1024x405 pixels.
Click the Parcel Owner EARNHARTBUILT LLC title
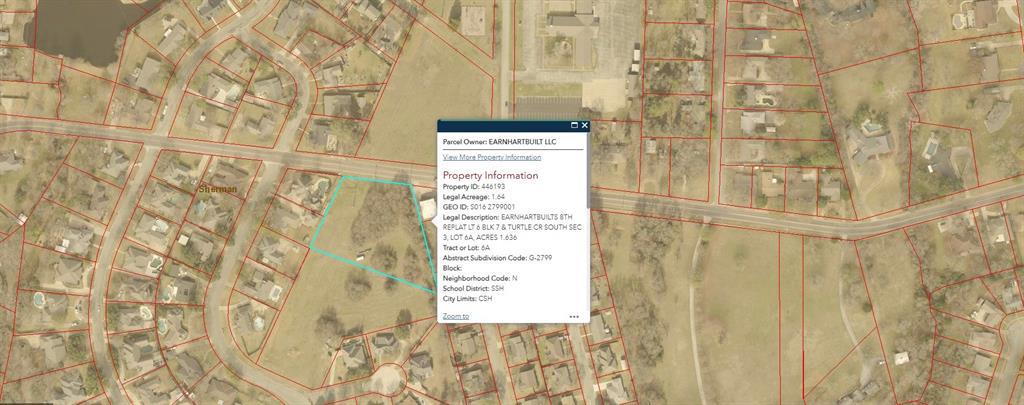point(499,142)
